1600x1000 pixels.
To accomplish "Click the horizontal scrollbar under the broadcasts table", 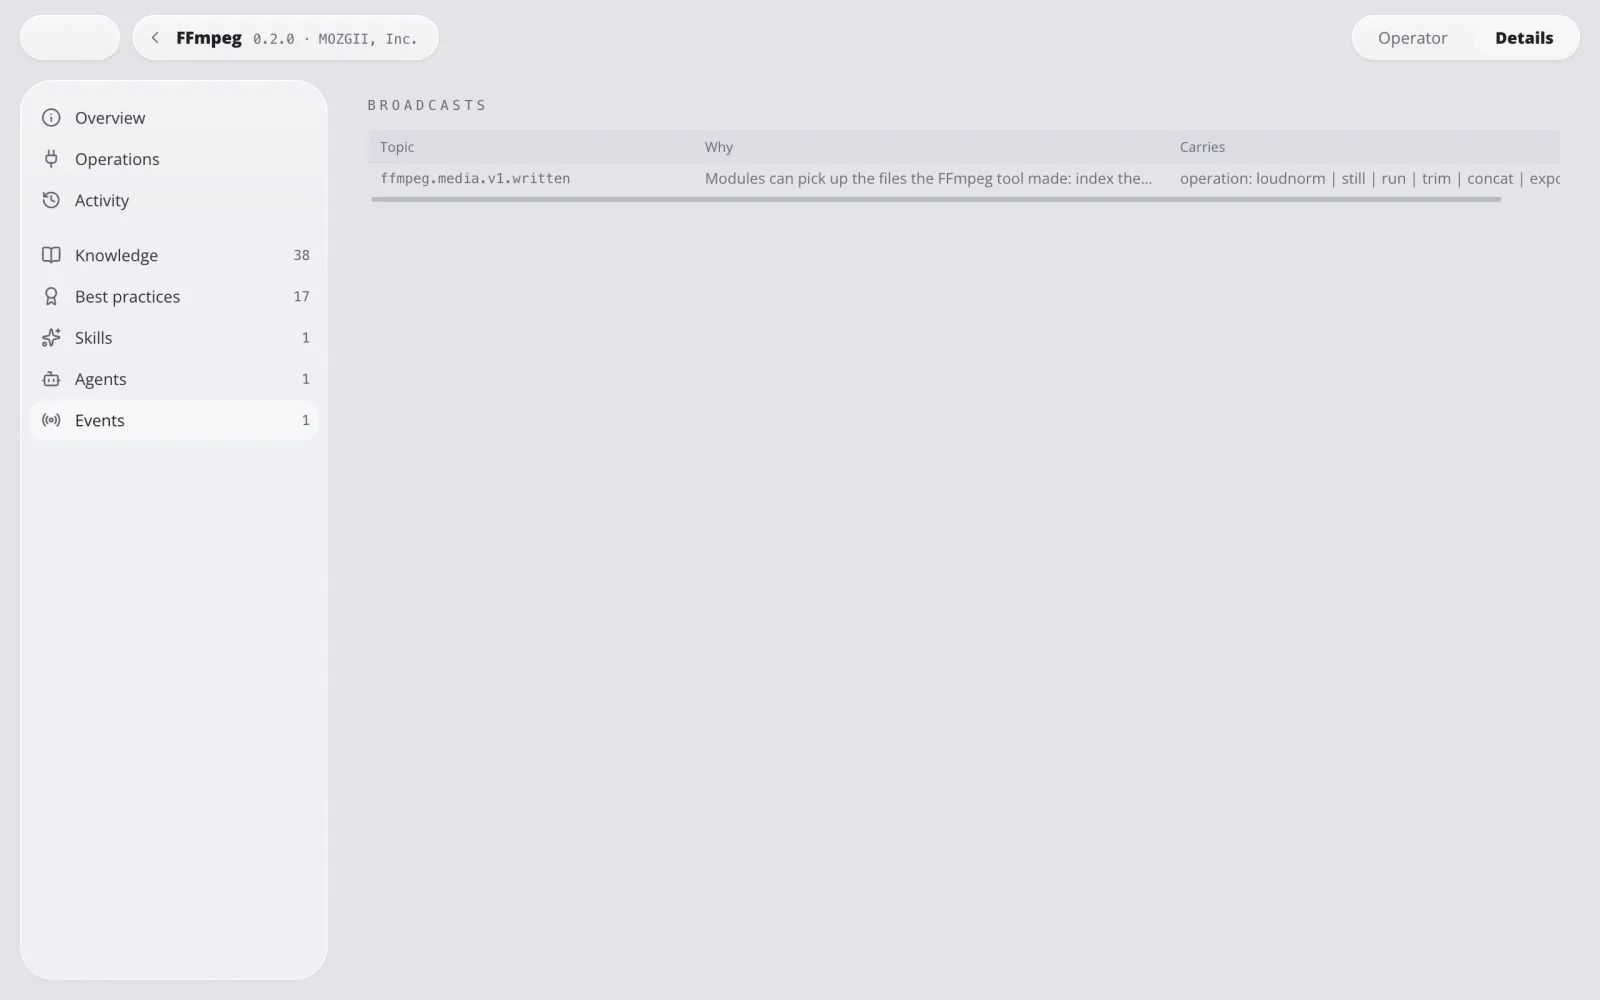I will (x=936, y=199).
